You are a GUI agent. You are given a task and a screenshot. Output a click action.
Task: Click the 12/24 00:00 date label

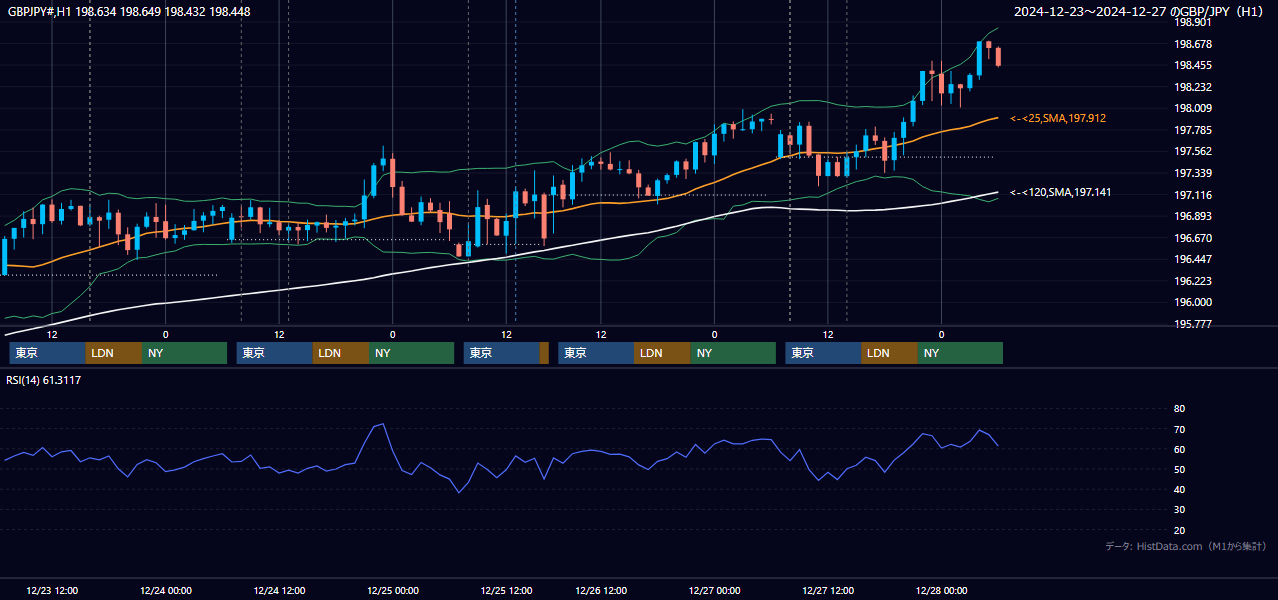tap(166, 591)
